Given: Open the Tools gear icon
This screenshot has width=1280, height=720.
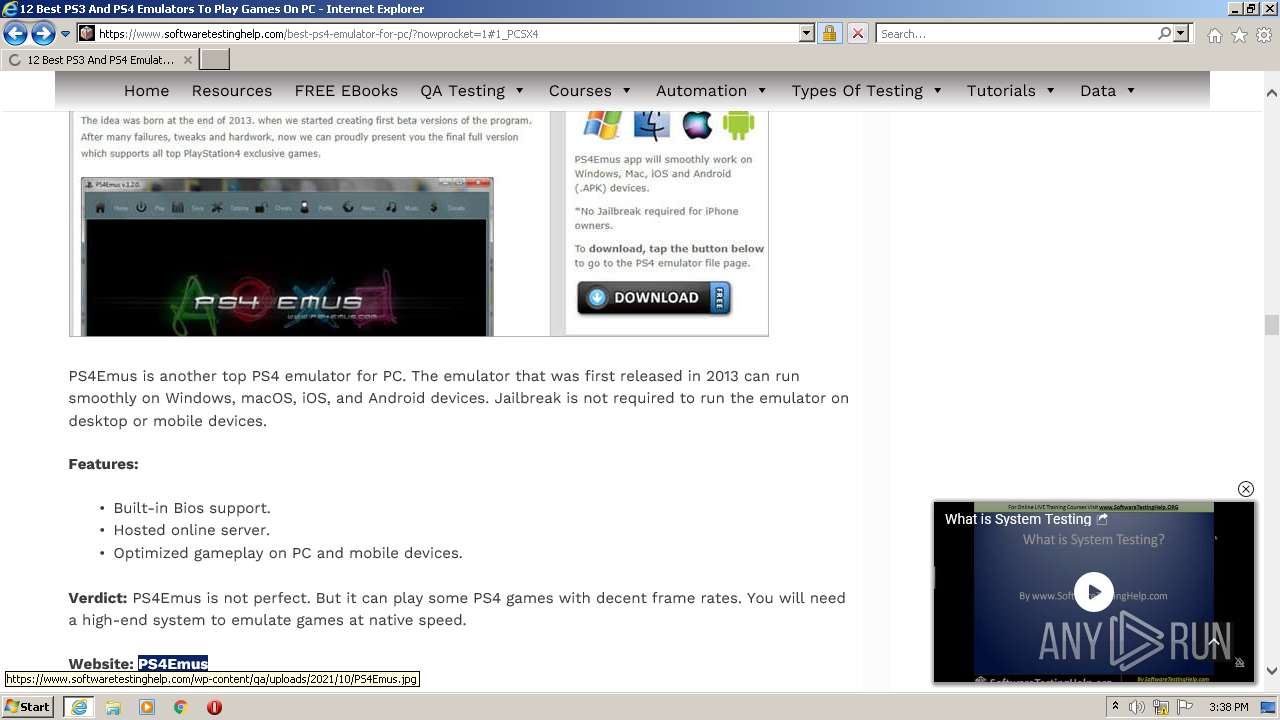Looking at the screenshot, I should [x=1265, y=34].
